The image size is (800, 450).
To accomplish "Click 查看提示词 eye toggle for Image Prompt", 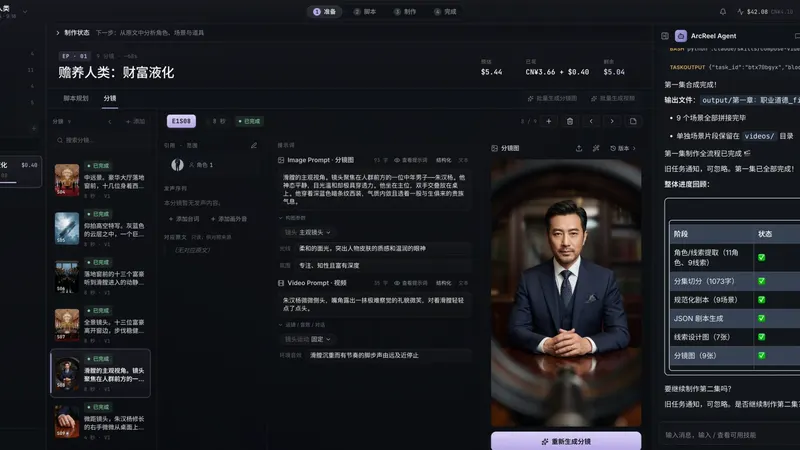I will [x=410, y=160].
